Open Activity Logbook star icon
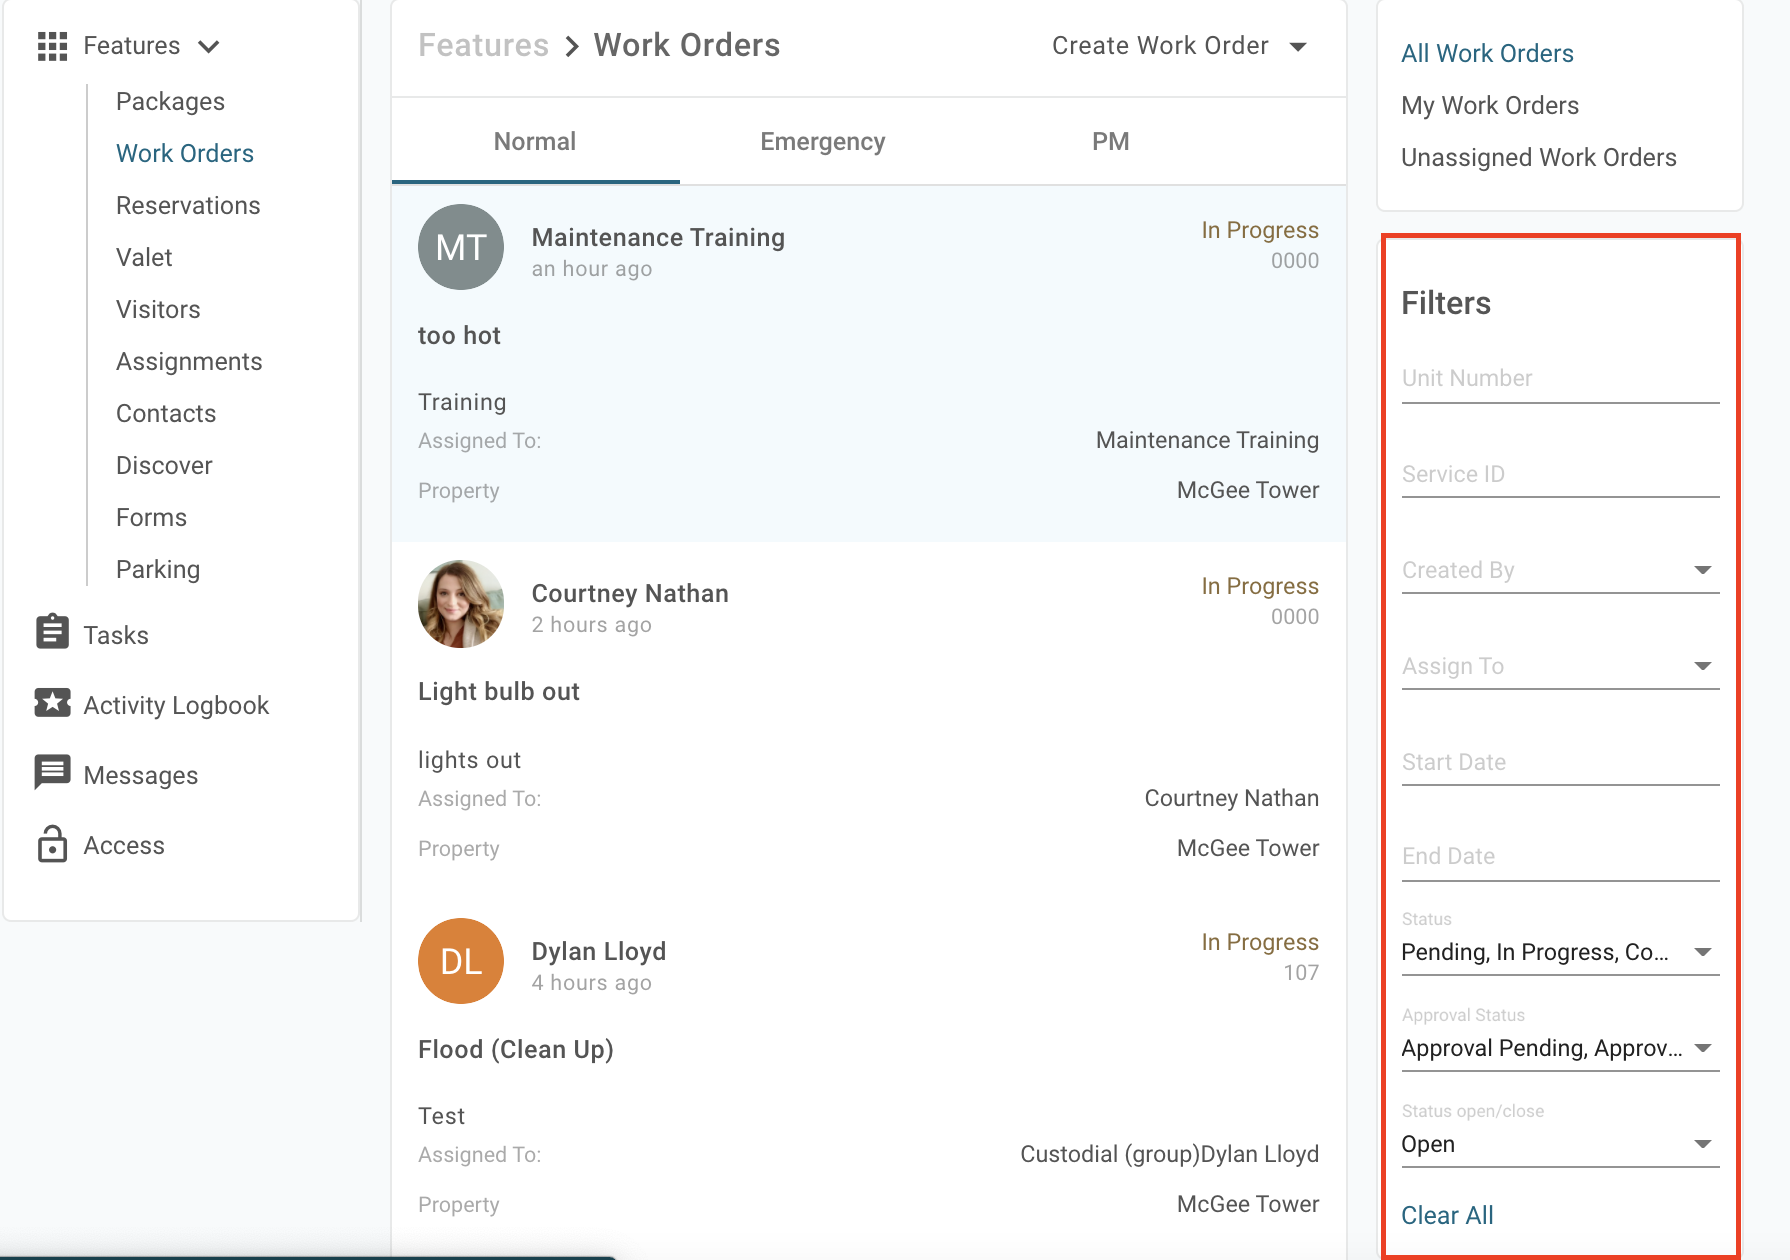Image resolution: width=1790 pixels, height=1260 pixels. (x=52, y=704)
